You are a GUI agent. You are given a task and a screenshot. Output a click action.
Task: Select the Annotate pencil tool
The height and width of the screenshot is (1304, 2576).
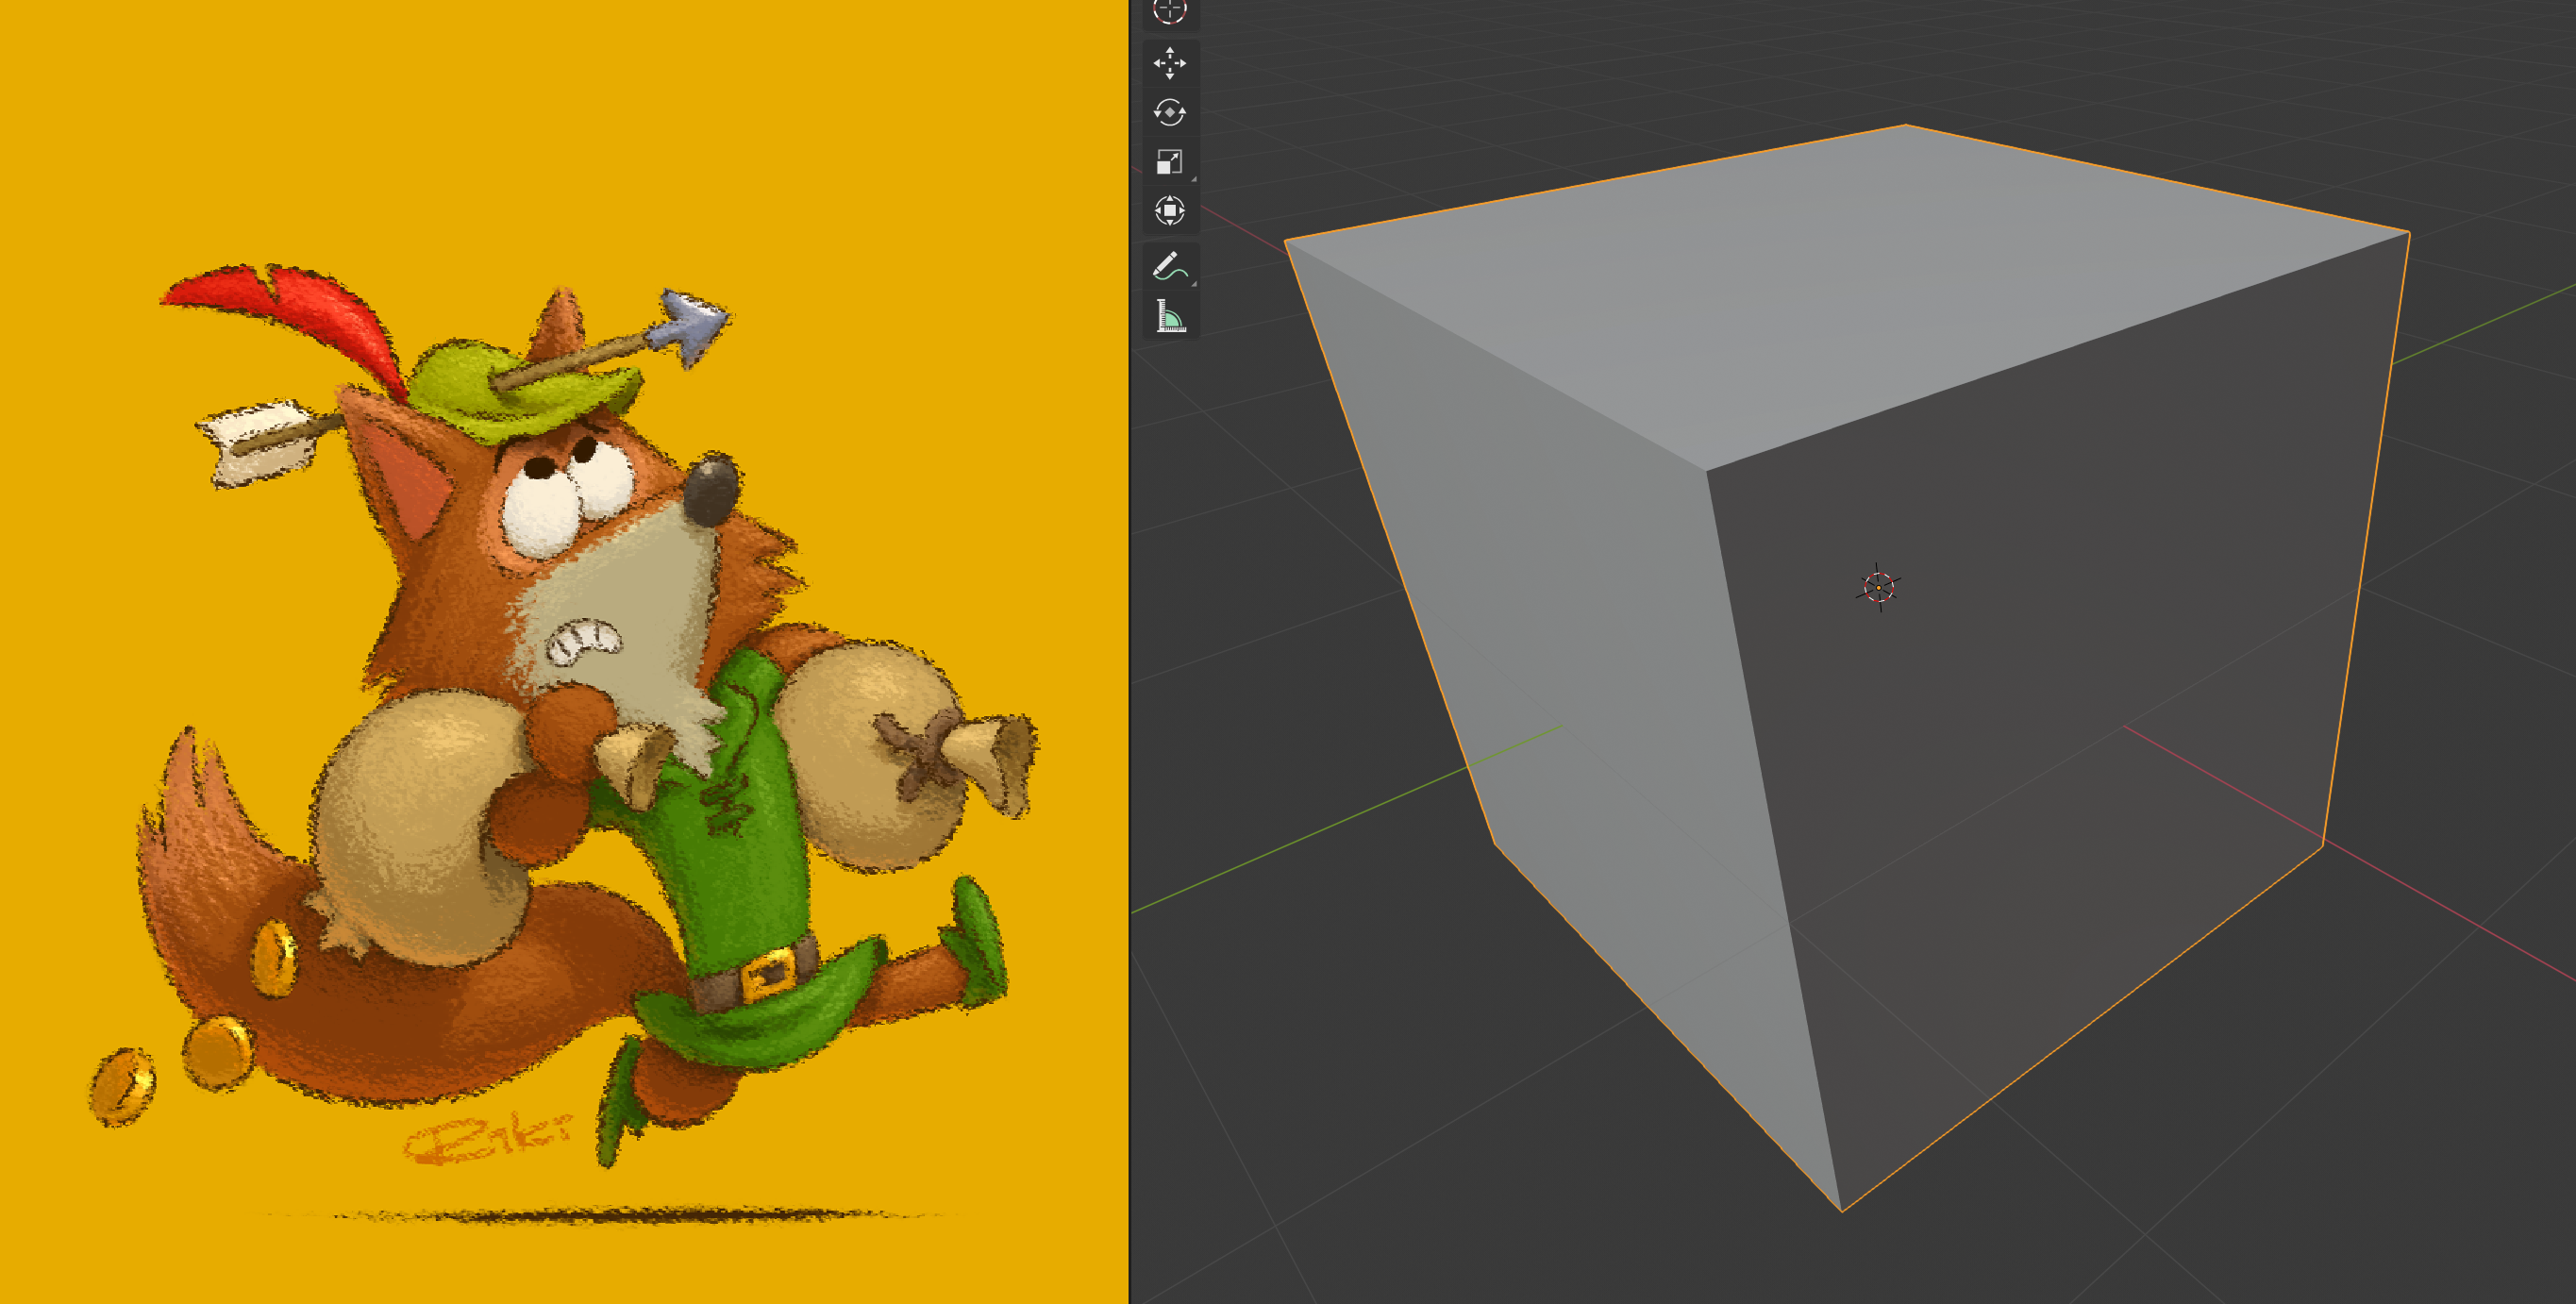pyautogui.click(x=1170, y=267)
